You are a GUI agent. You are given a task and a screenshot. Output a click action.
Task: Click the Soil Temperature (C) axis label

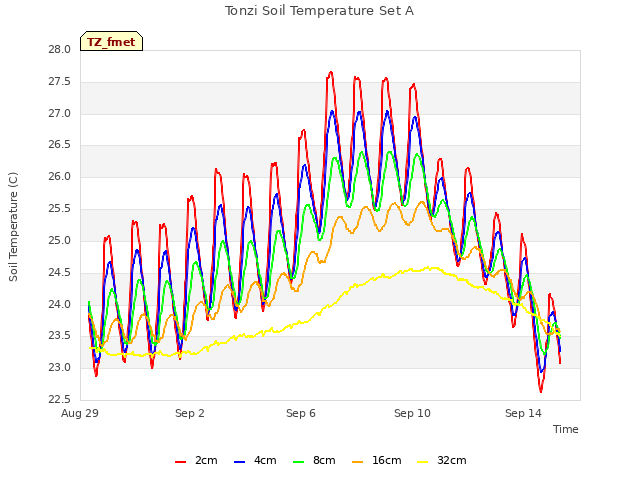point(13,227)
